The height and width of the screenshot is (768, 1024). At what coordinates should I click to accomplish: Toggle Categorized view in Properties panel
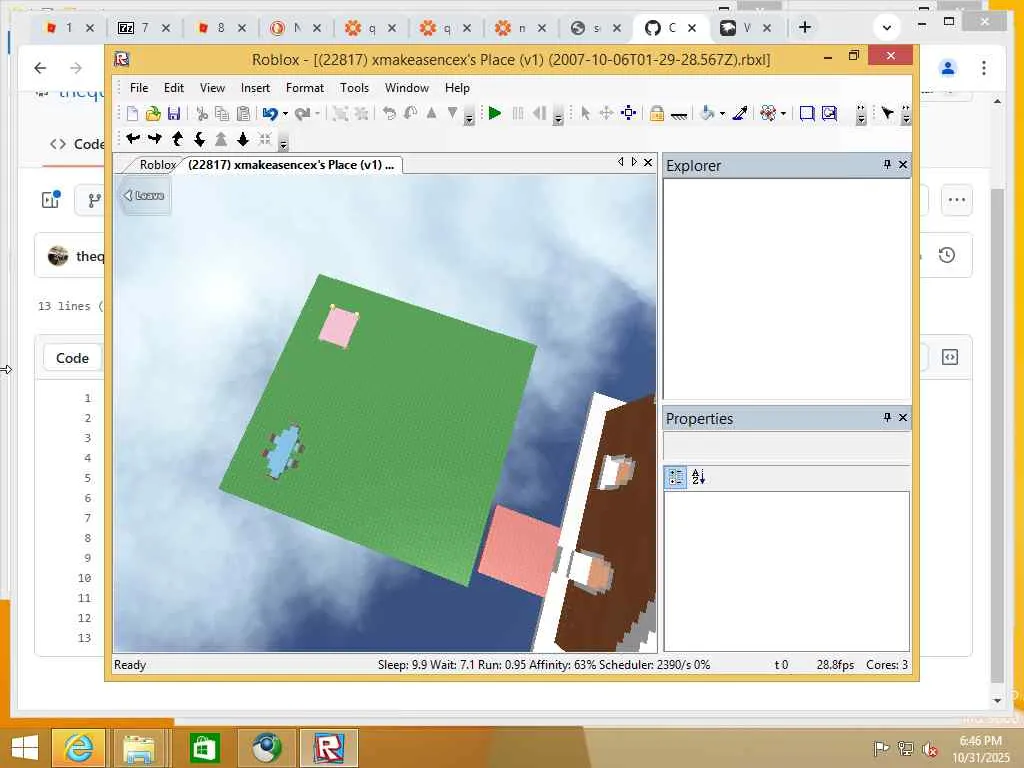point(676,477)
